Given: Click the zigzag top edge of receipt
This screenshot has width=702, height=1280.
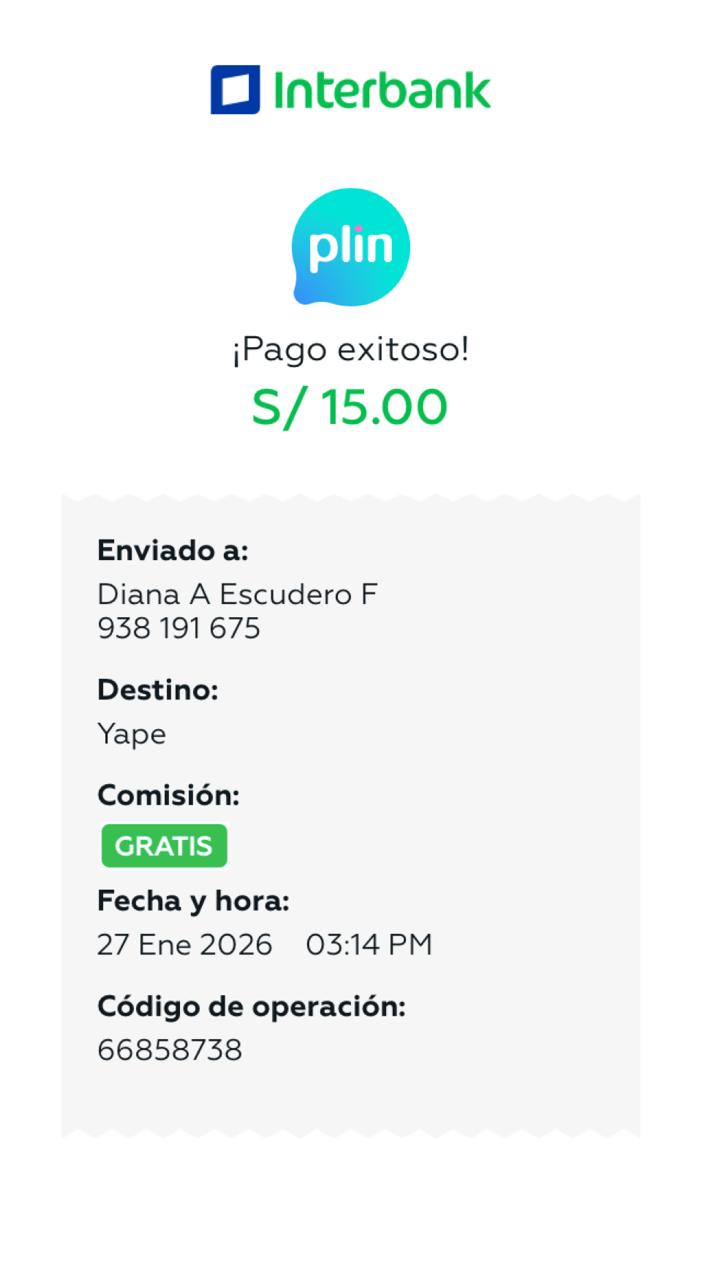Looking at the screenshot, I should pyautogui.click(x=350, y=498).
